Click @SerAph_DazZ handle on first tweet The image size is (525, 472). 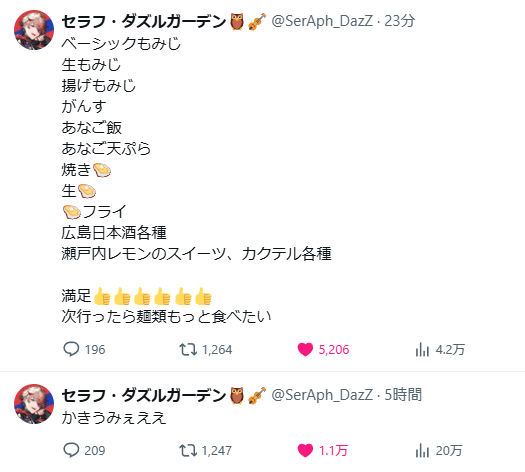click(322, 21)
